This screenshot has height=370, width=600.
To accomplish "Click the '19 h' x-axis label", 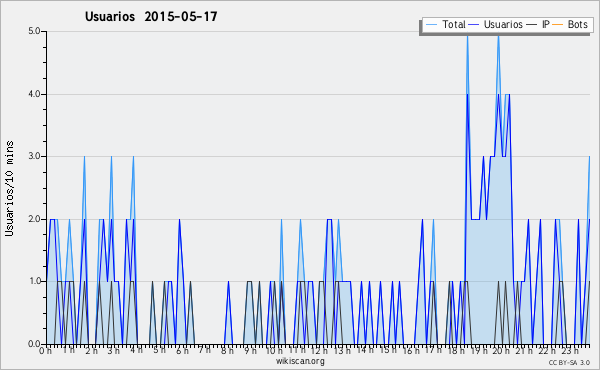I will pos(479,351).
